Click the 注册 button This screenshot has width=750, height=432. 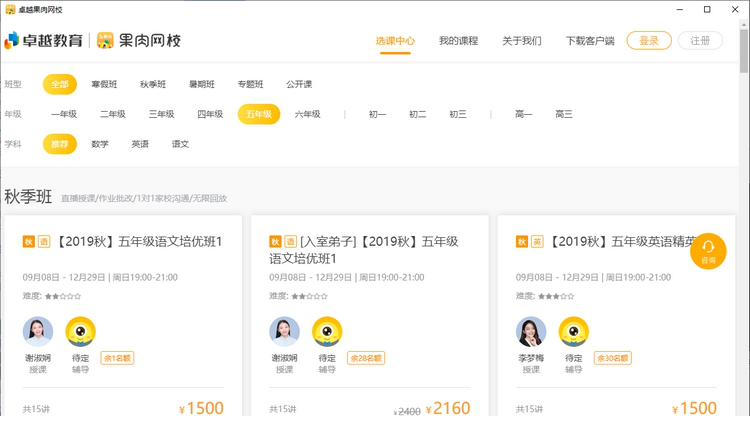(700, 41)
